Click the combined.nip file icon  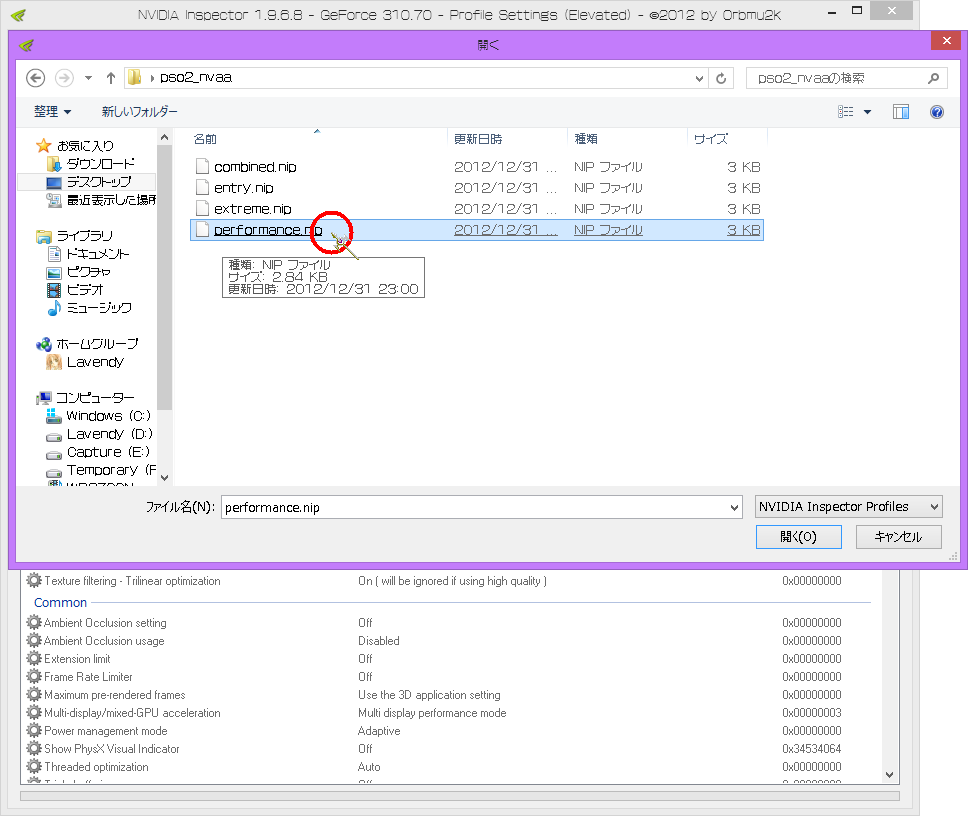click(202, 167)
